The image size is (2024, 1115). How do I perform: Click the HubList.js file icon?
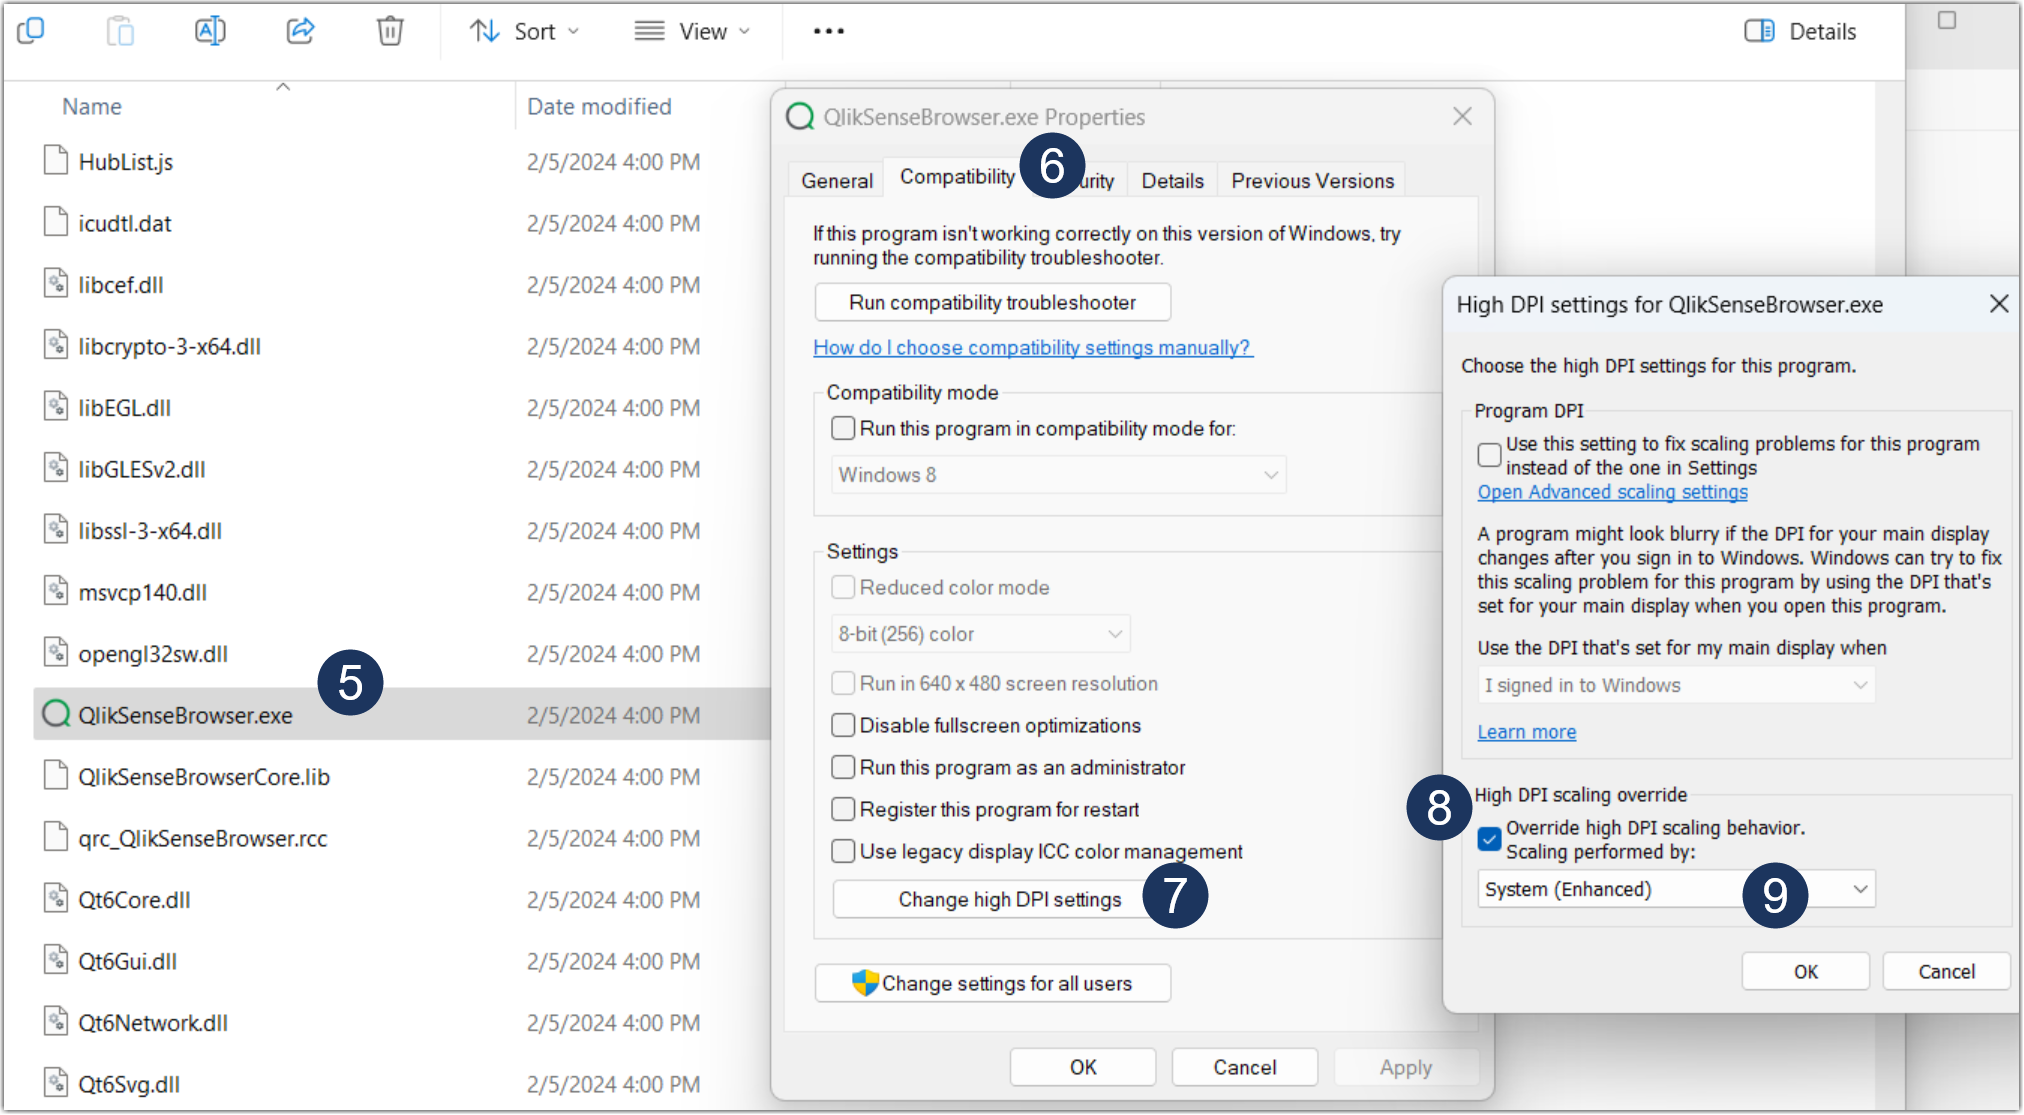coord(56,160)
